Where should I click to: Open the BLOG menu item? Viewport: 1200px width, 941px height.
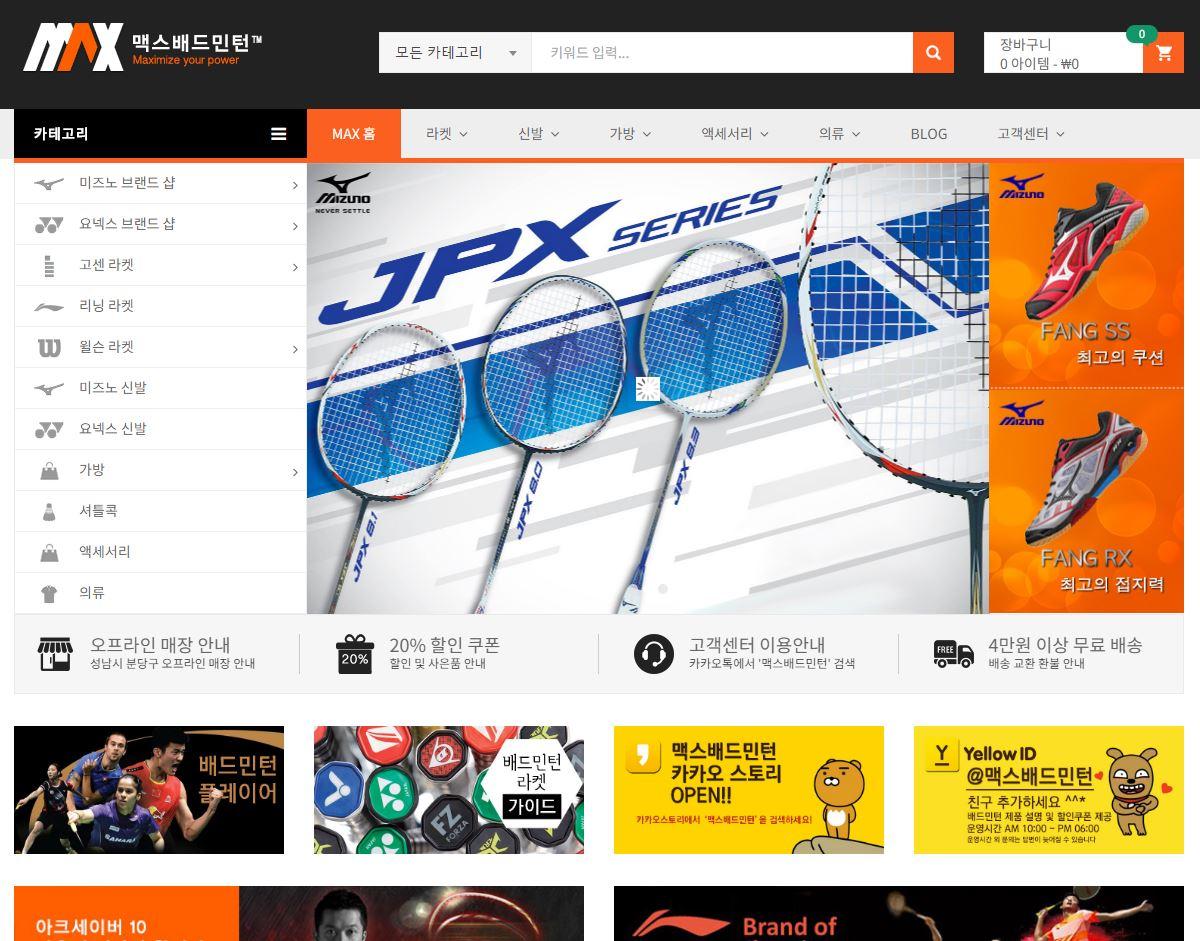tap(928, 134)
